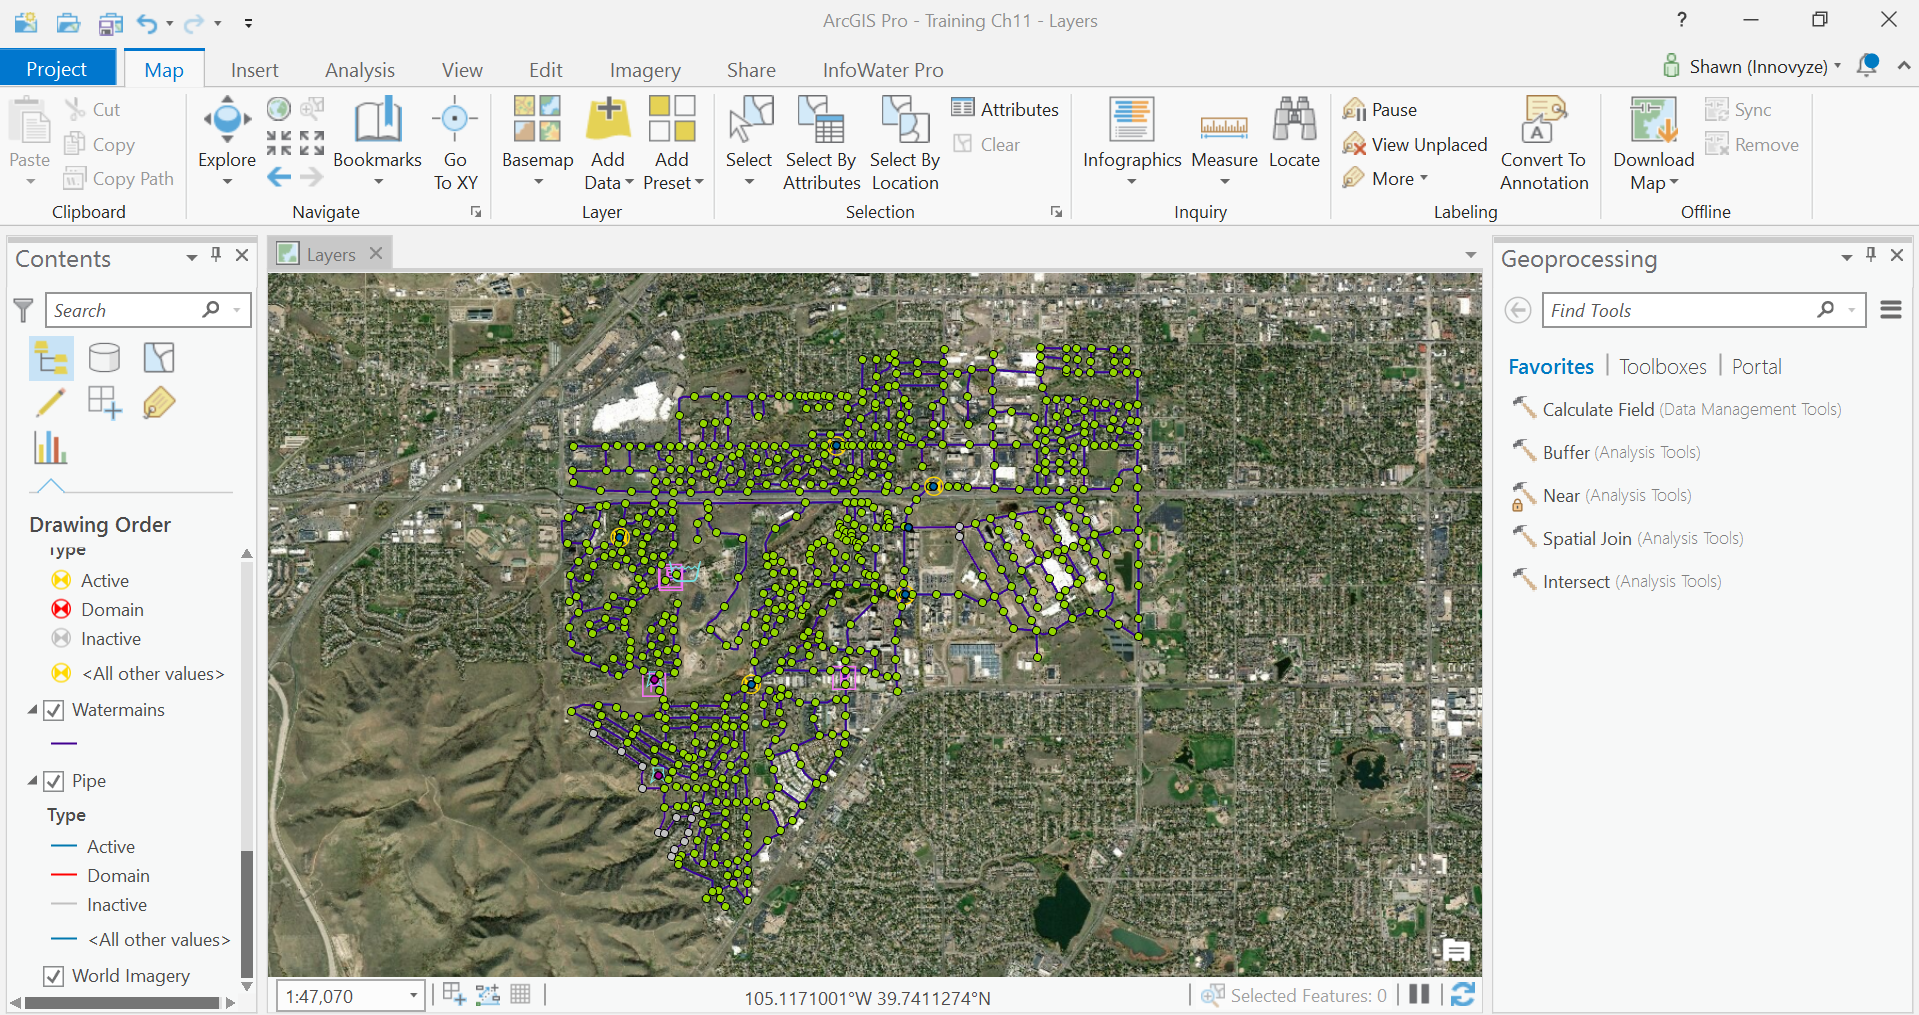1919x1015 pixels.
Task: Open the map pop-up chat icon
Action: (1456, 951)
